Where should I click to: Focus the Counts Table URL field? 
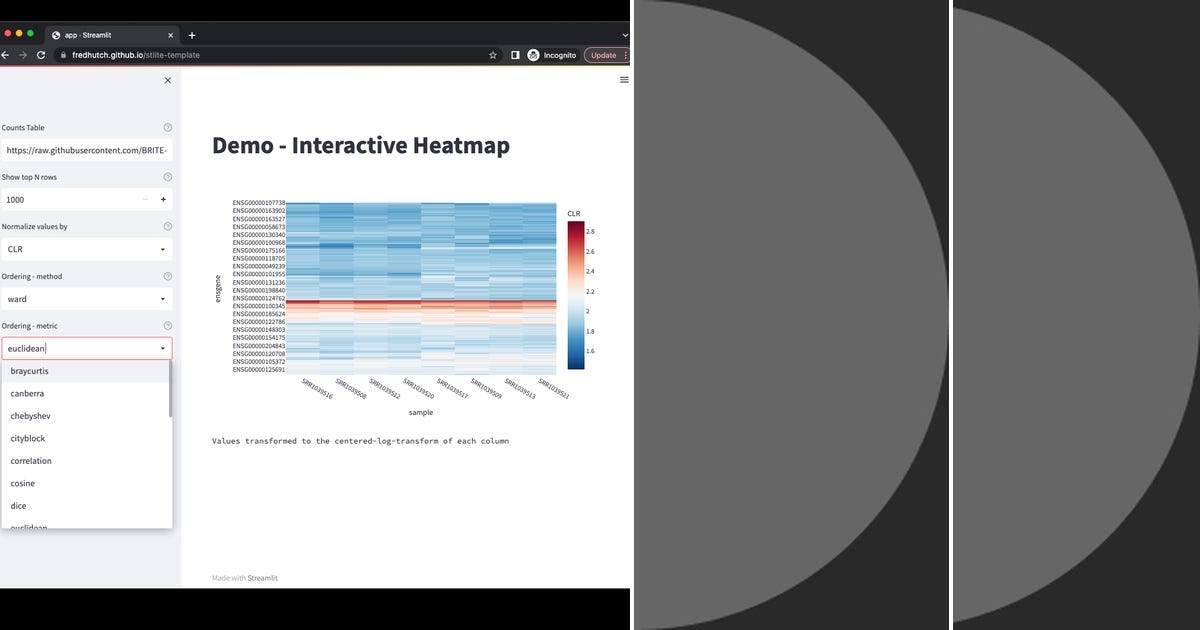[x=87, y=150]
